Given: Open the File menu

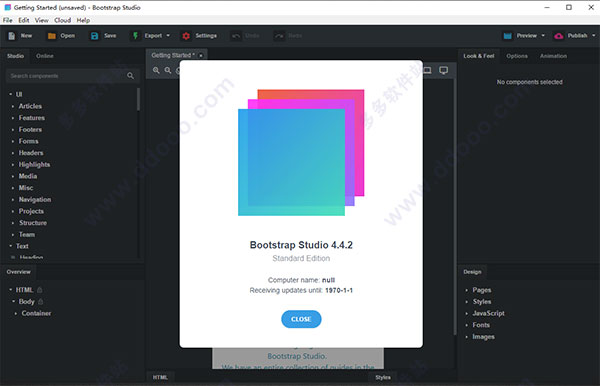Looking at the screenshot, I should 8,20.
